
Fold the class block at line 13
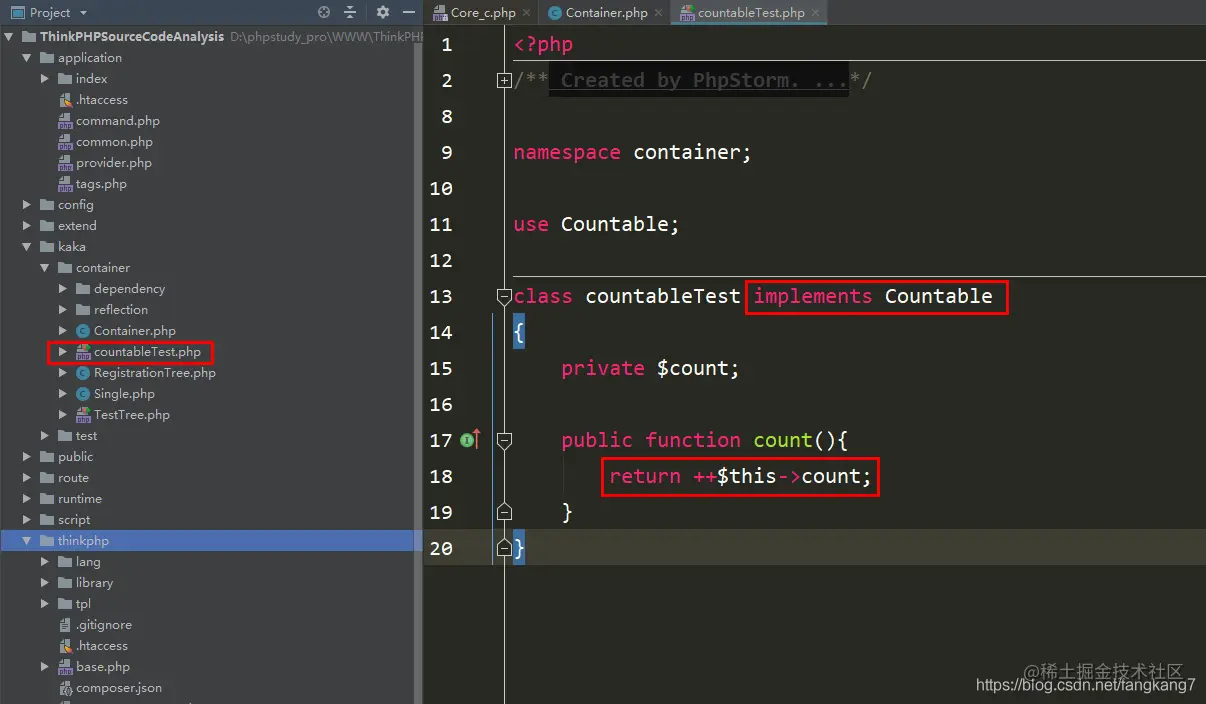504,296
